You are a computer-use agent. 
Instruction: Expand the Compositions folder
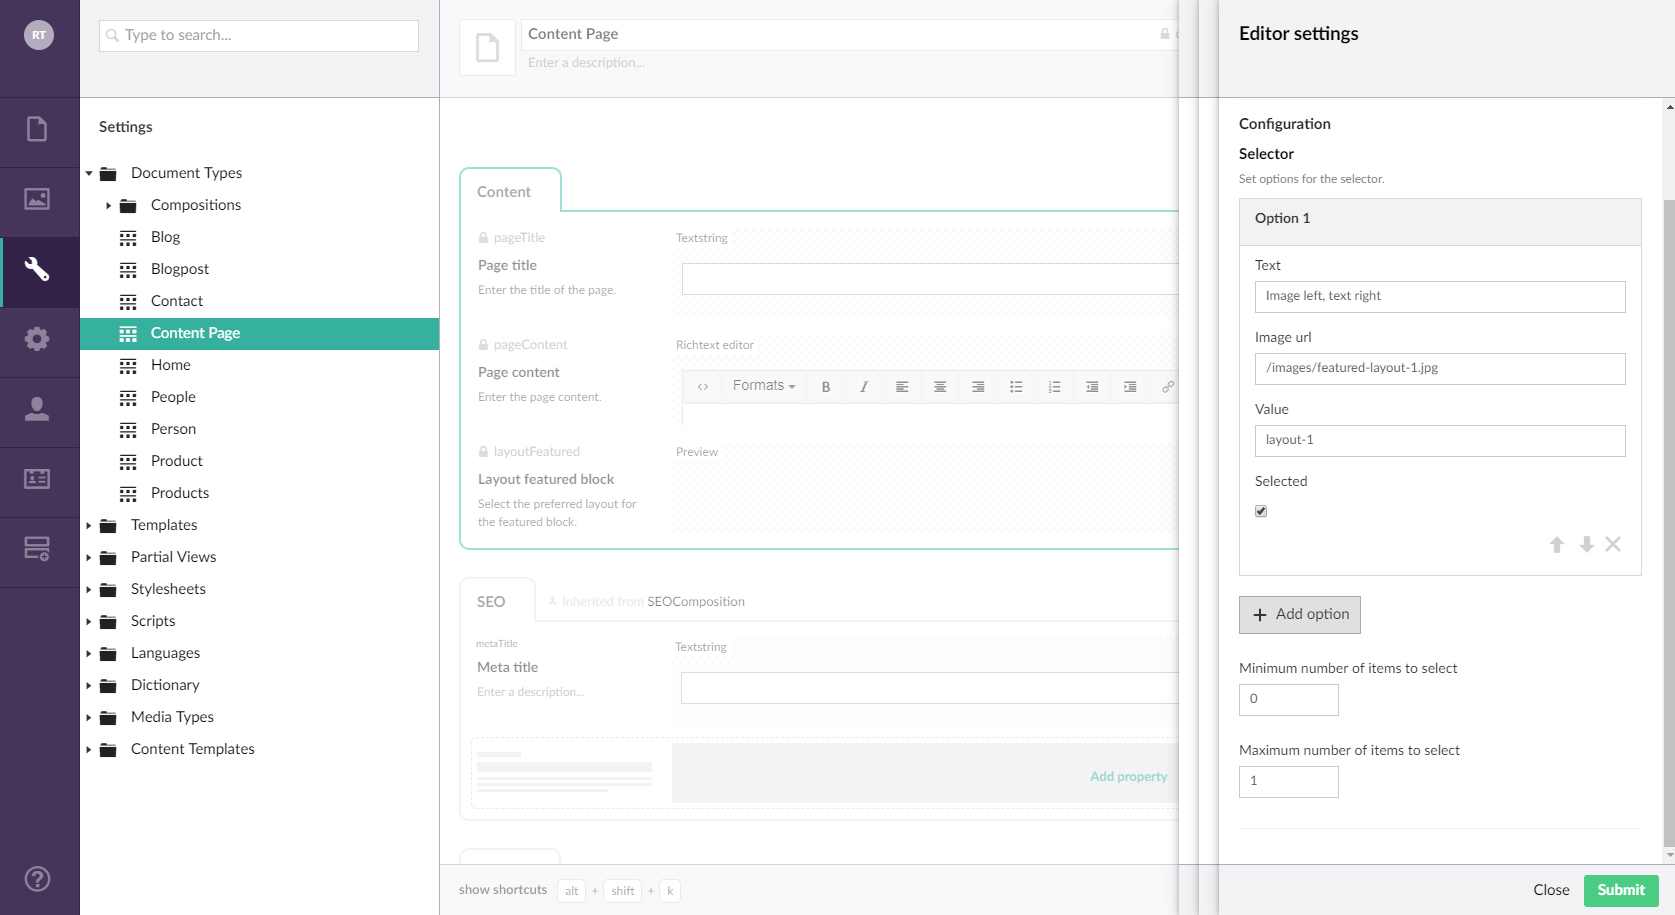pos(108,206)
